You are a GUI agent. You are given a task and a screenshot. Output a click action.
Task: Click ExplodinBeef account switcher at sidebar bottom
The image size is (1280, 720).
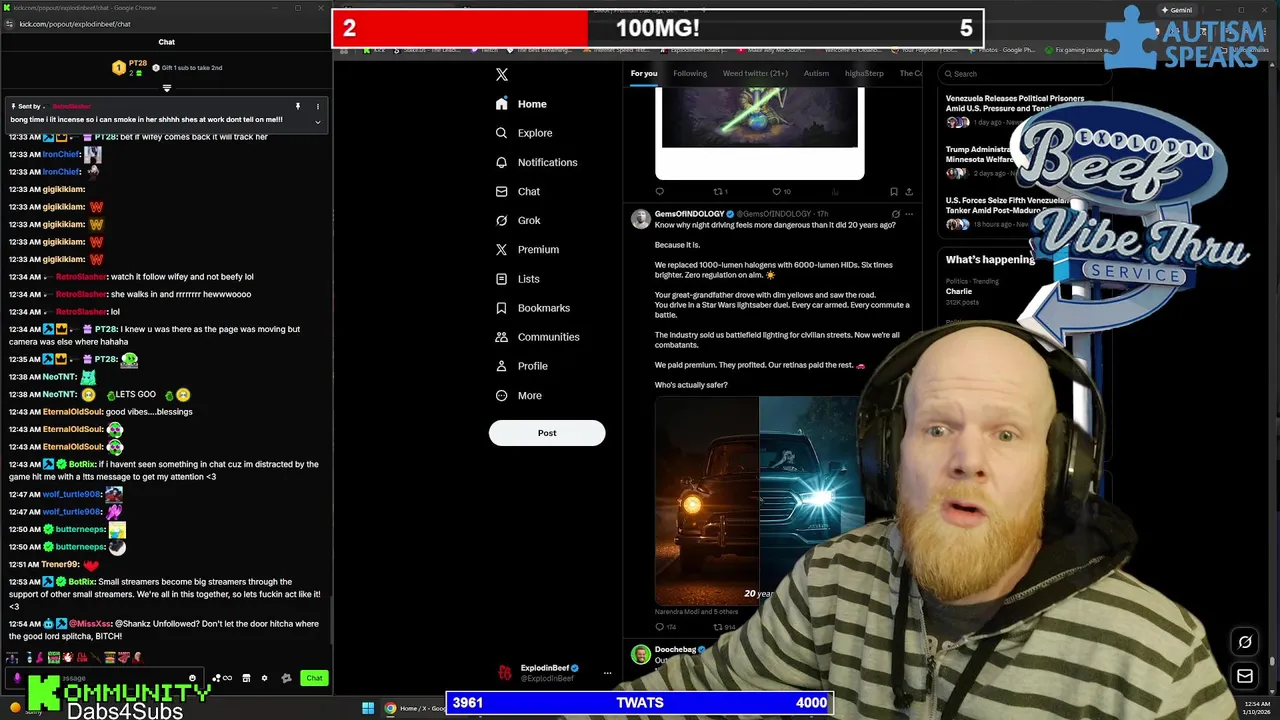(553, 673)
